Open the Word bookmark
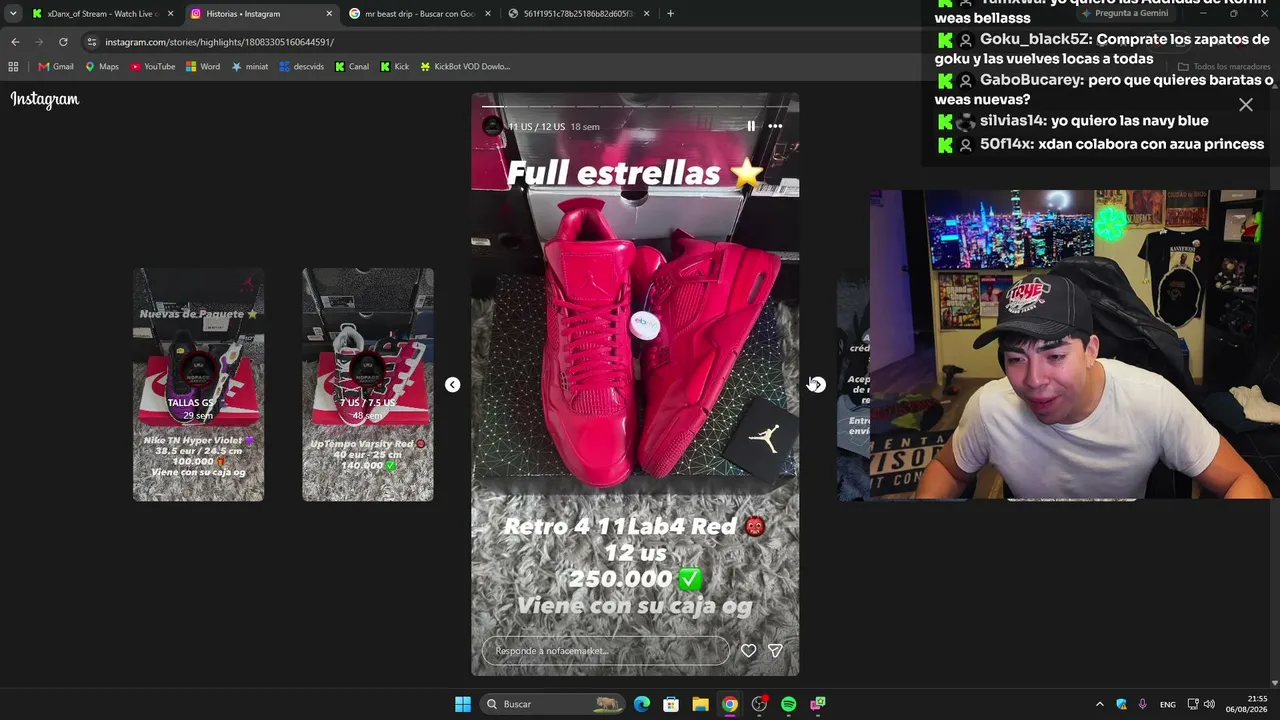The image size is (1280, 720). pos(203,67)
